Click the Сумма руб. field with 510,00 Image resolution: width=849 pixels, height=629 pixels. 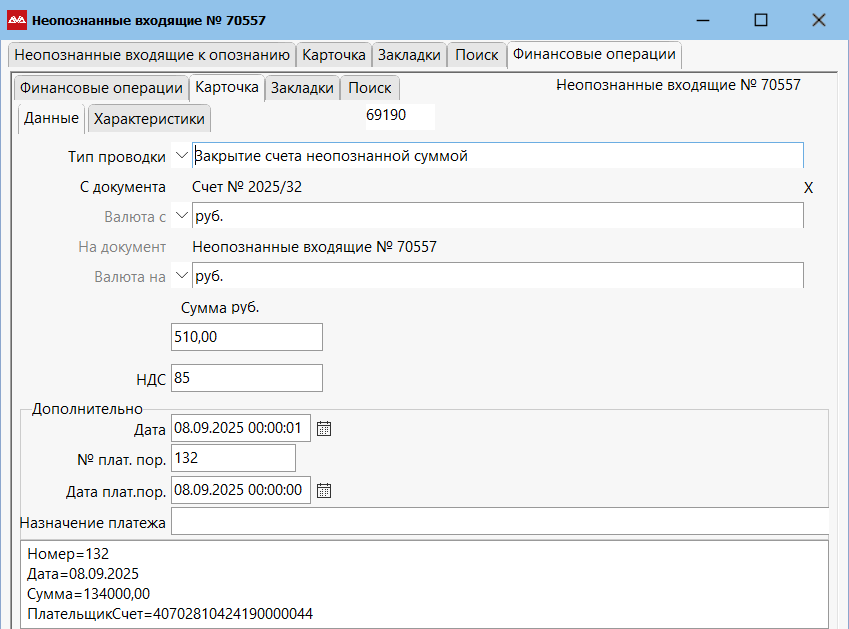pos(247,338)
